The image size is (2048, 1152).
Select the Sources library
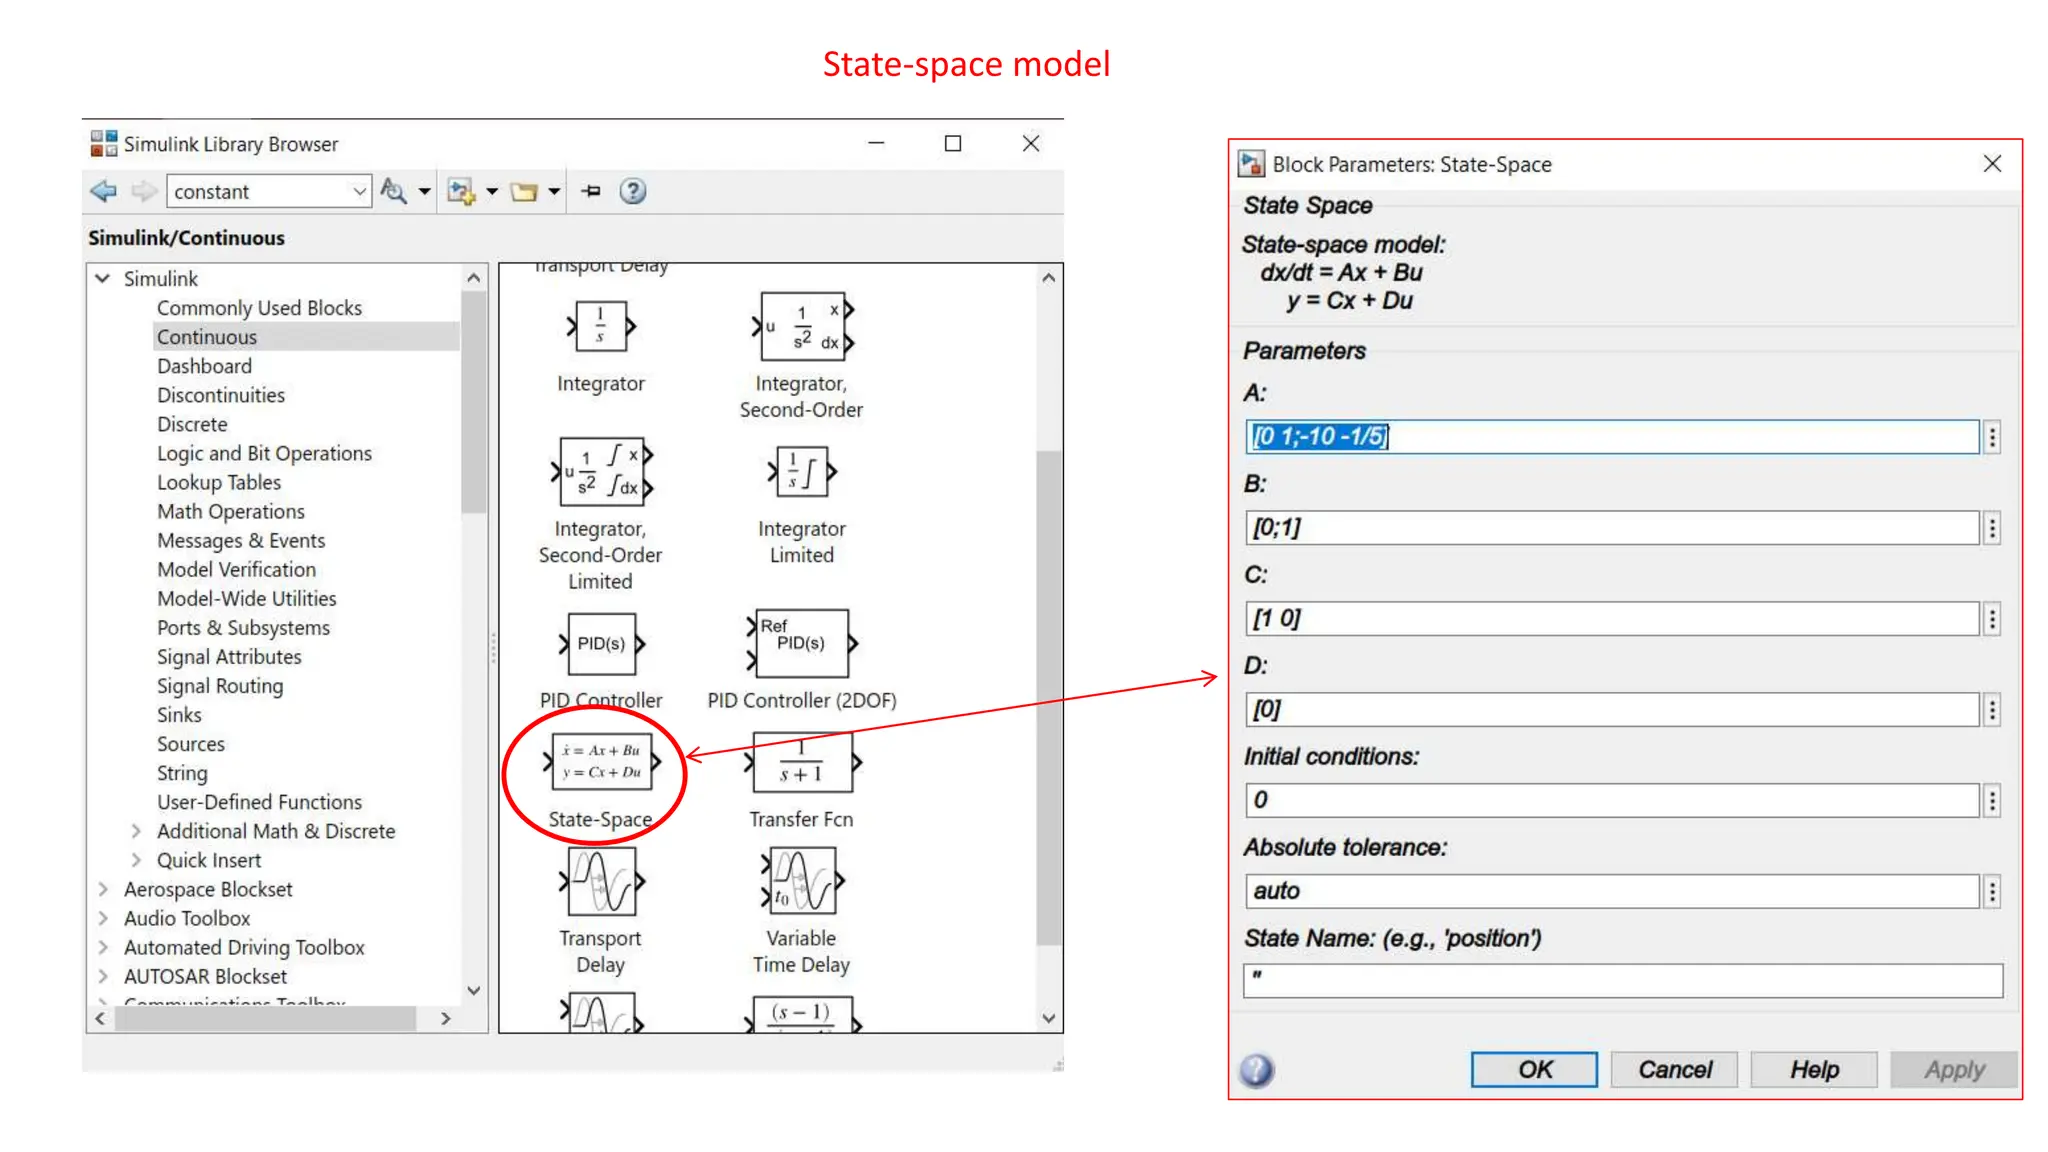(x=191, y=744)
